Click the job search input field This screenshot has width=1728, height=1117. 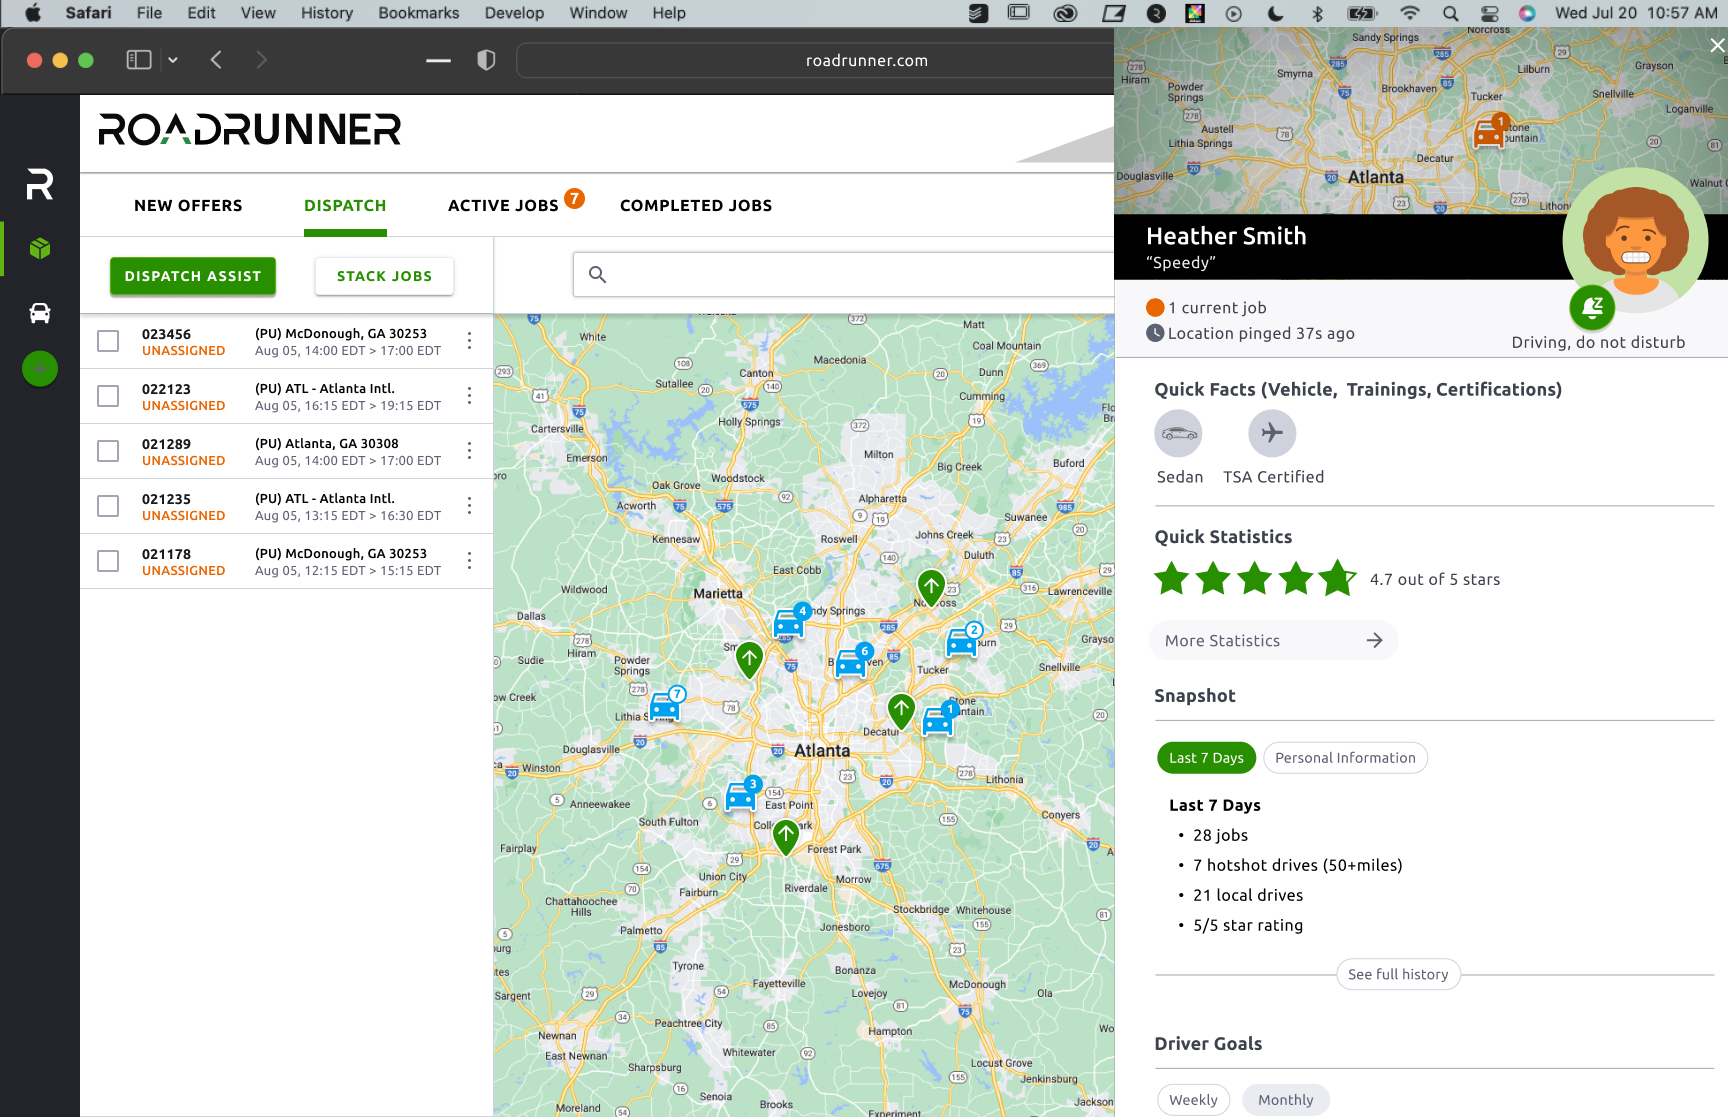[x=844, y=274]
